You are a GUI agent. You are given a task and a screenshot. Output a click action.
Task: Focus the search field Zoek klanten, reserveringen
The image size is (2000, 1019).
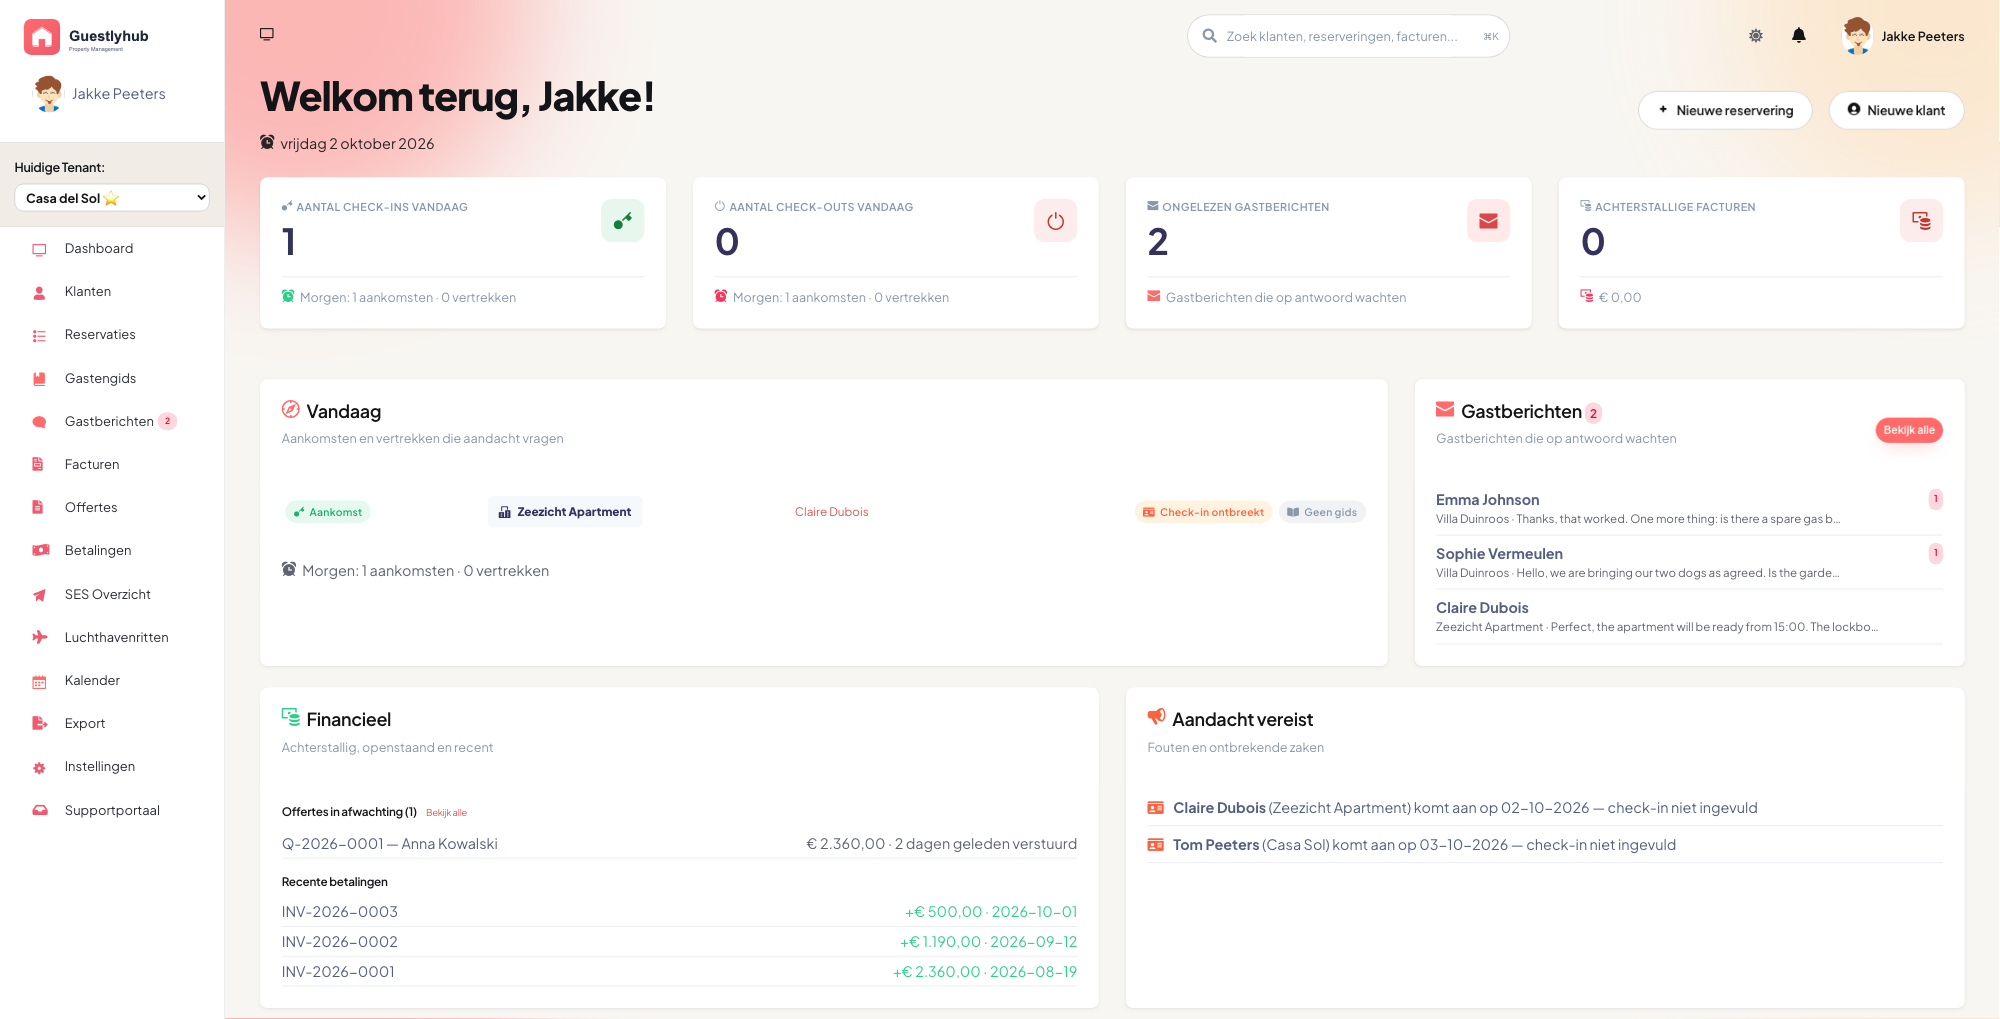[1348, 36]
